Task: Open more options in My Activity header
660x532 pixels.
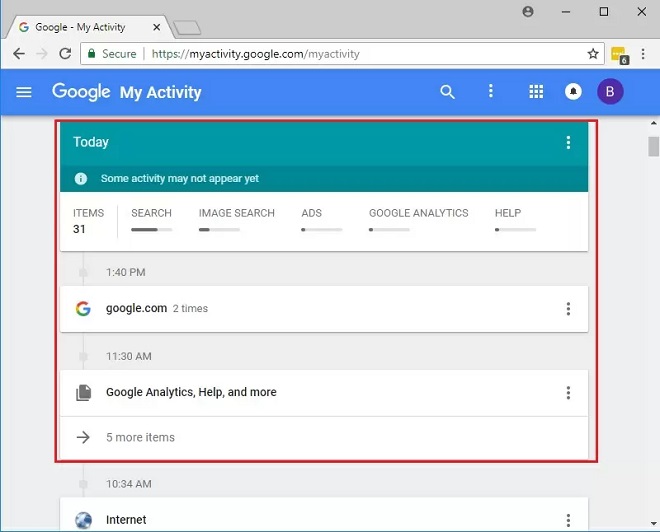Action: (490, 92)
